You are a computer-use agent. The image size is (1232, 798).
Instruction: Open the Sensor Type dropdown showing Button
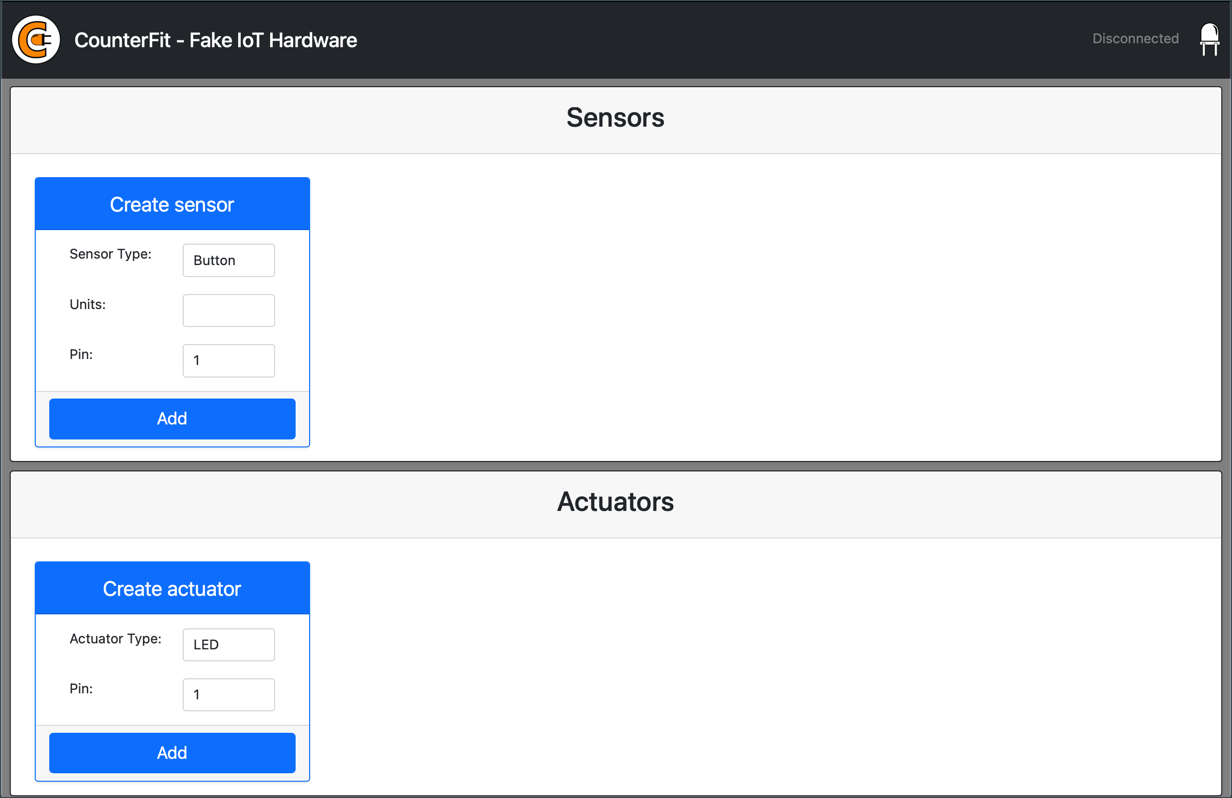click(228, 260)
